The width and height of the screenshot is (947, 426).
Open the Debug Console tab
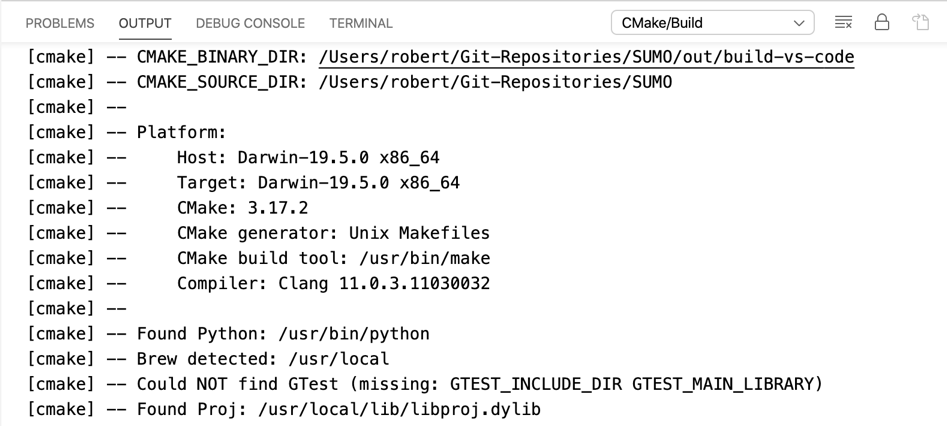[250, 23]
